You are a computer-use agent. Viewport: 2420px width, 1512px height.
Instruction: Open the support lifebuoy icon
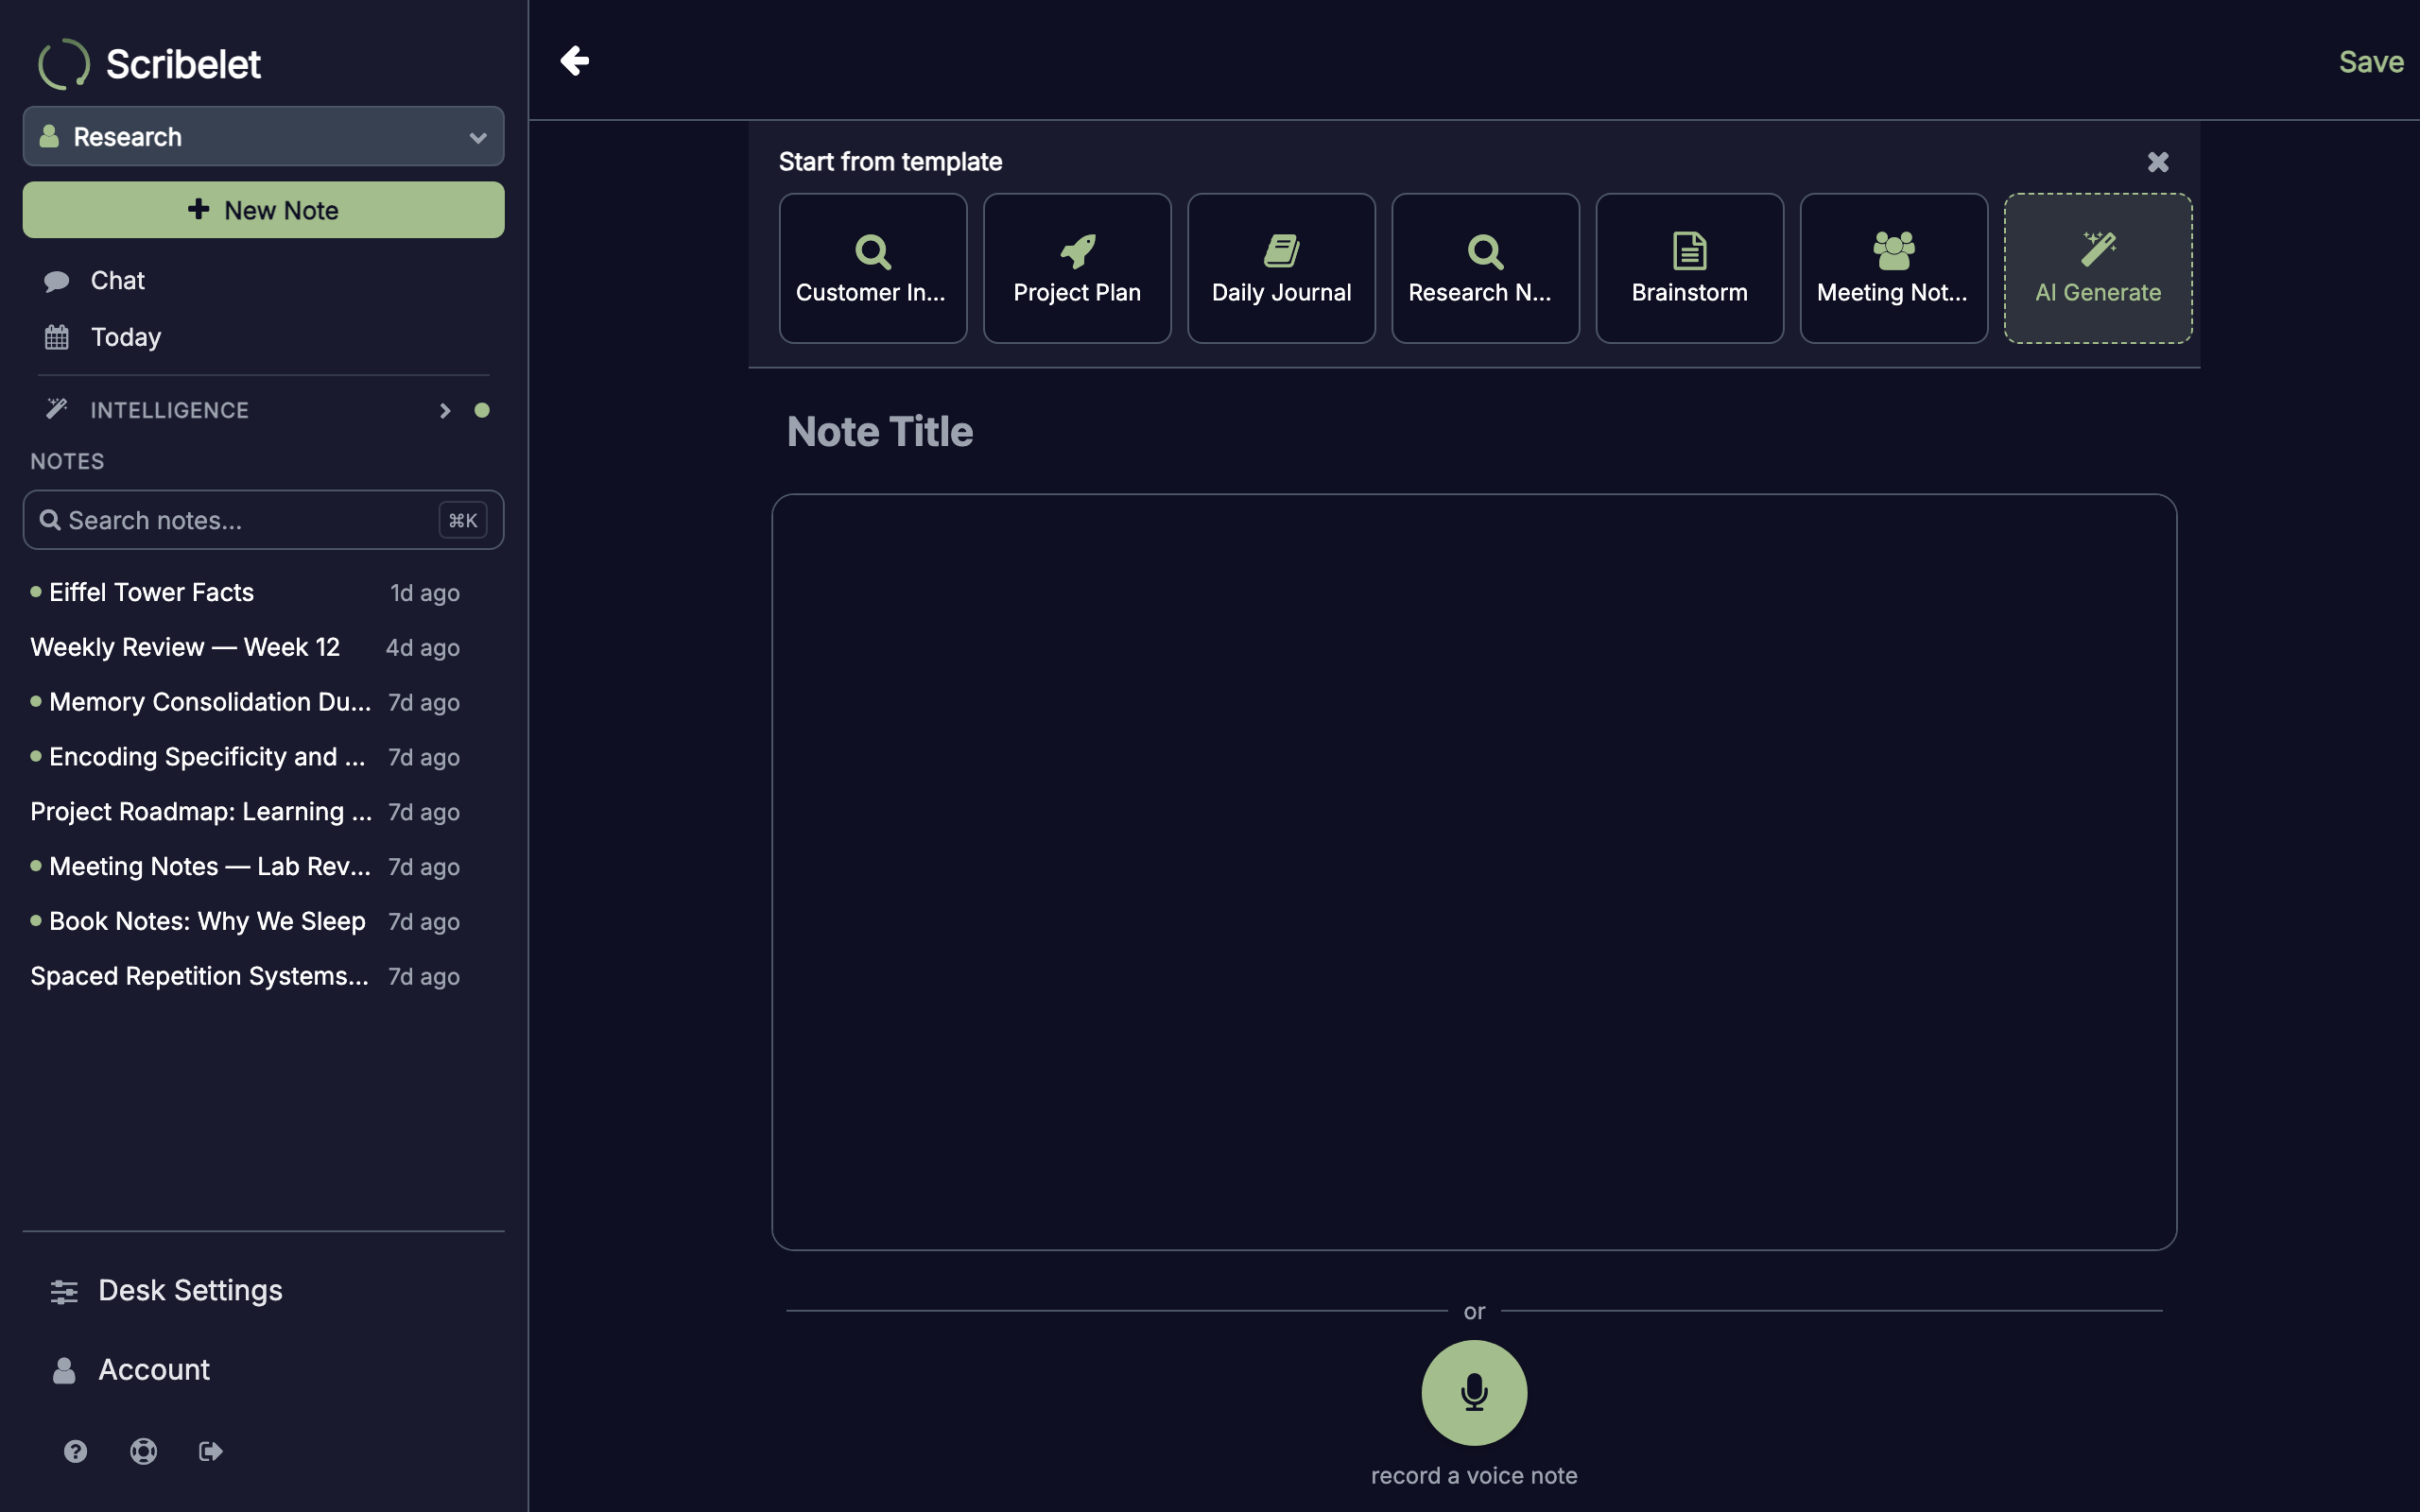click(x=144, y=1451)
